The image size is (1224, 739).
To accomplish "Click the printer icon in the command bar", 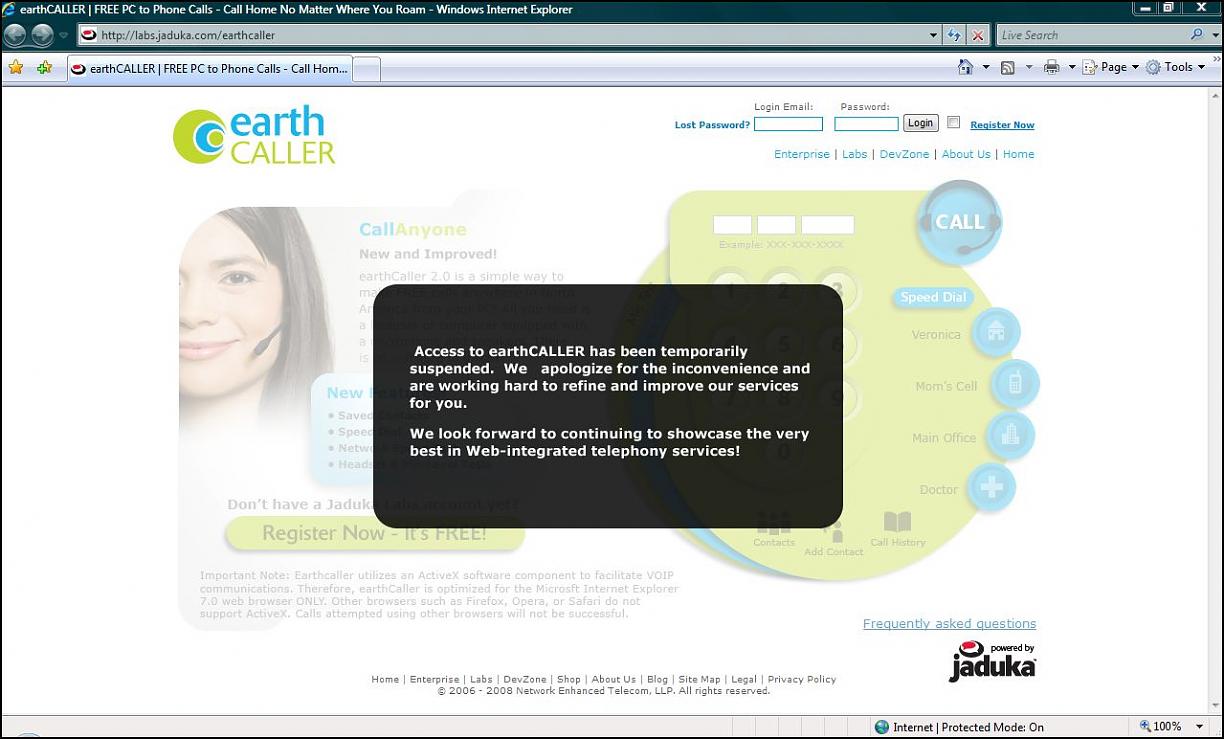I will 1051,67.
